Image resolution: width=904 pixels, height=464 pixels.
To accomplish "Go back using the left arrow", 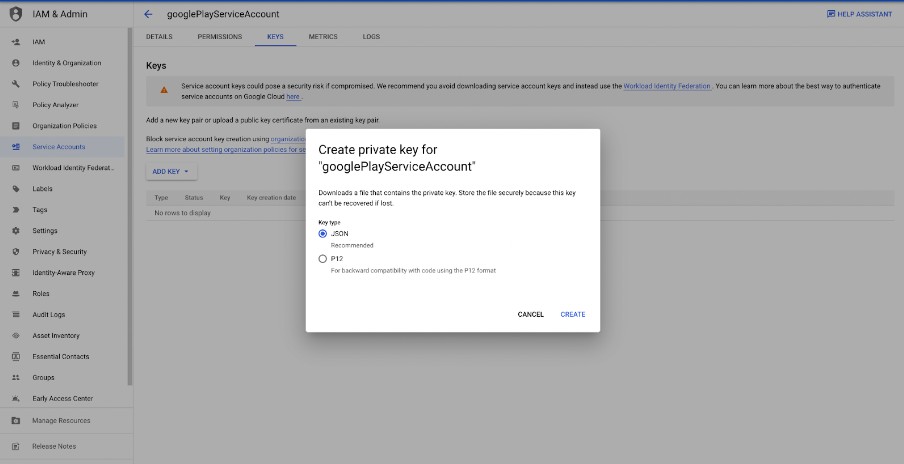I will point(149,14).
